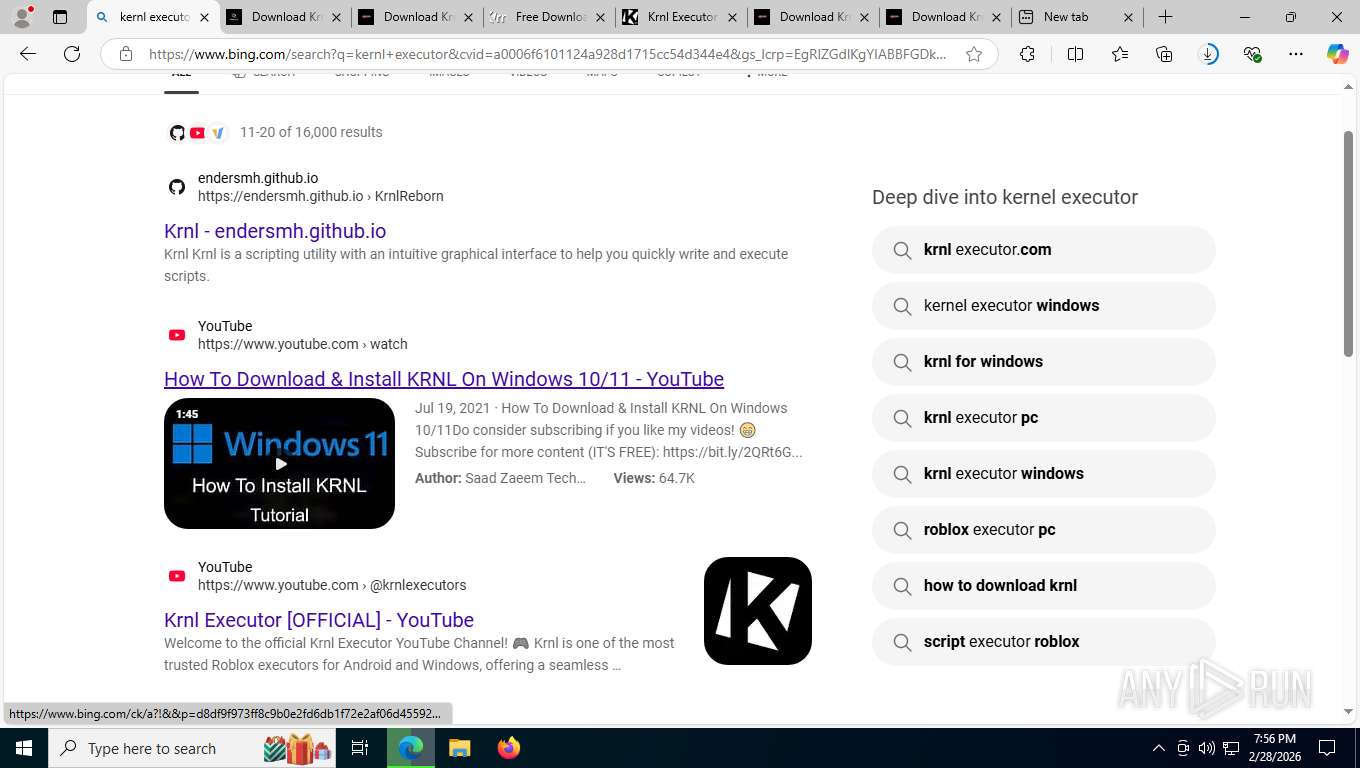Show hidden system tray icons
Image resolution: width=1360 pixels, height=768 pixels.
(x=1159, y=748)
